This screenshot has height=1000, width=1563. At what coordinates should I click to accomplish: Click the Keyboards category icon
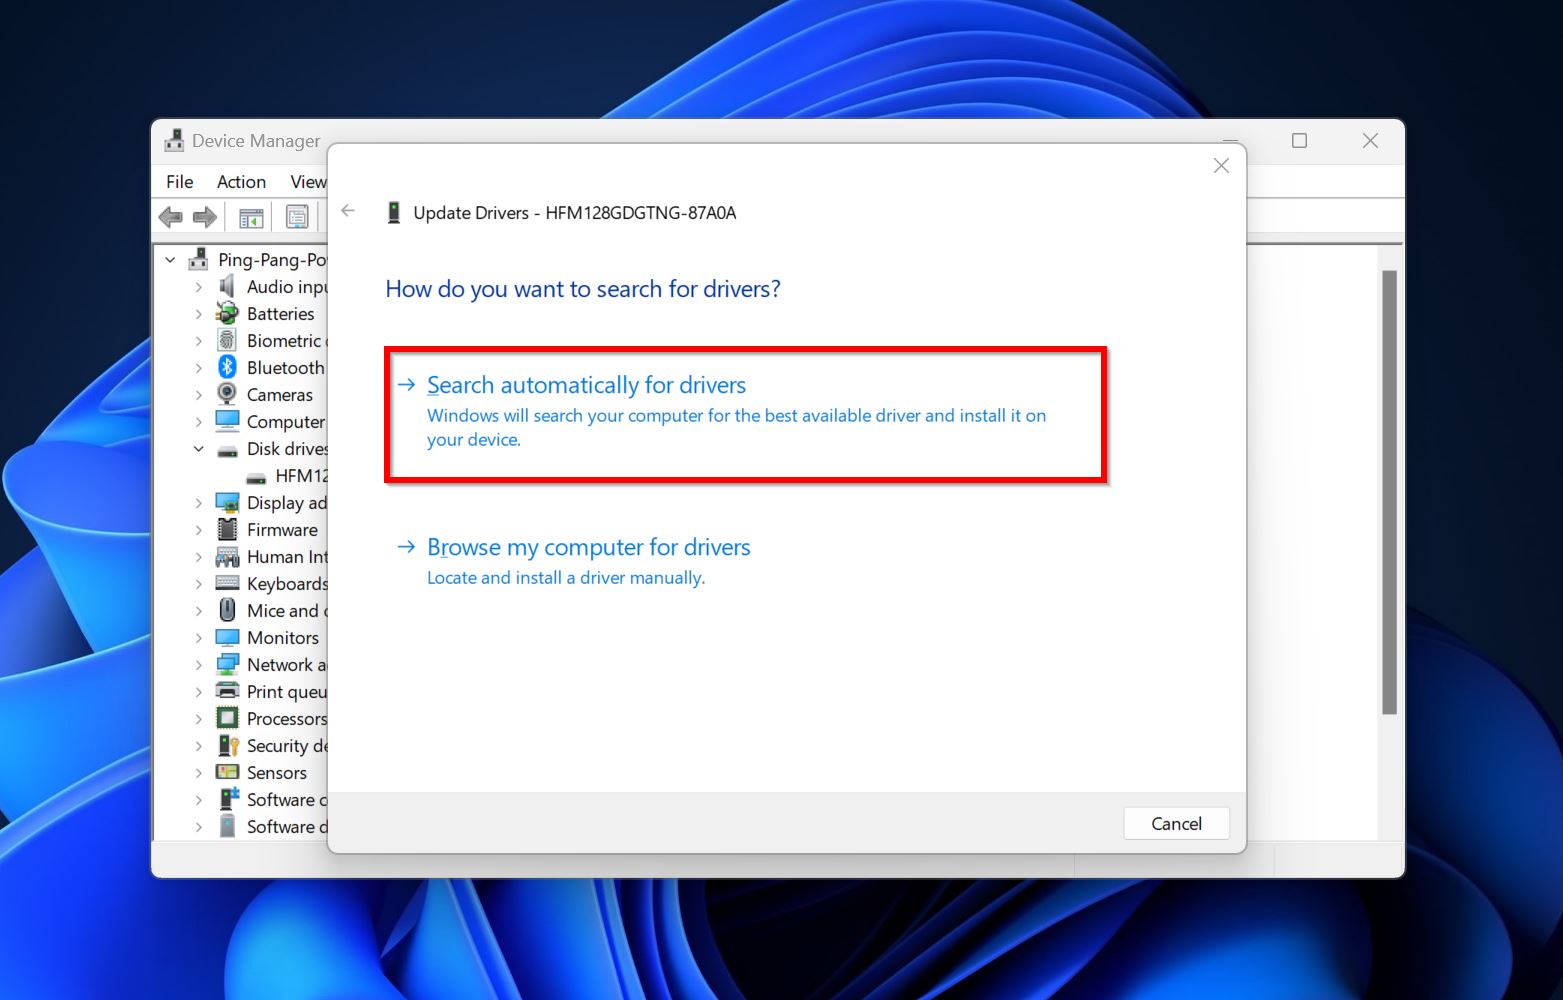tap(228, 583)
